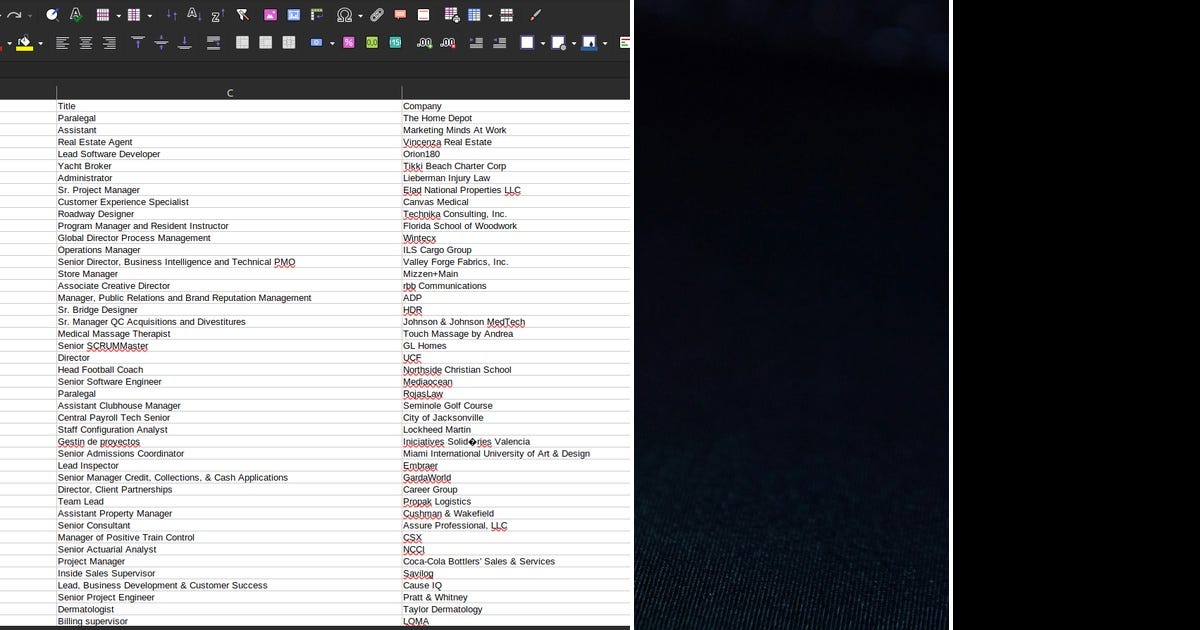Click the Insert Chart icon
The image size is (1200, 630).
point(293,15)
